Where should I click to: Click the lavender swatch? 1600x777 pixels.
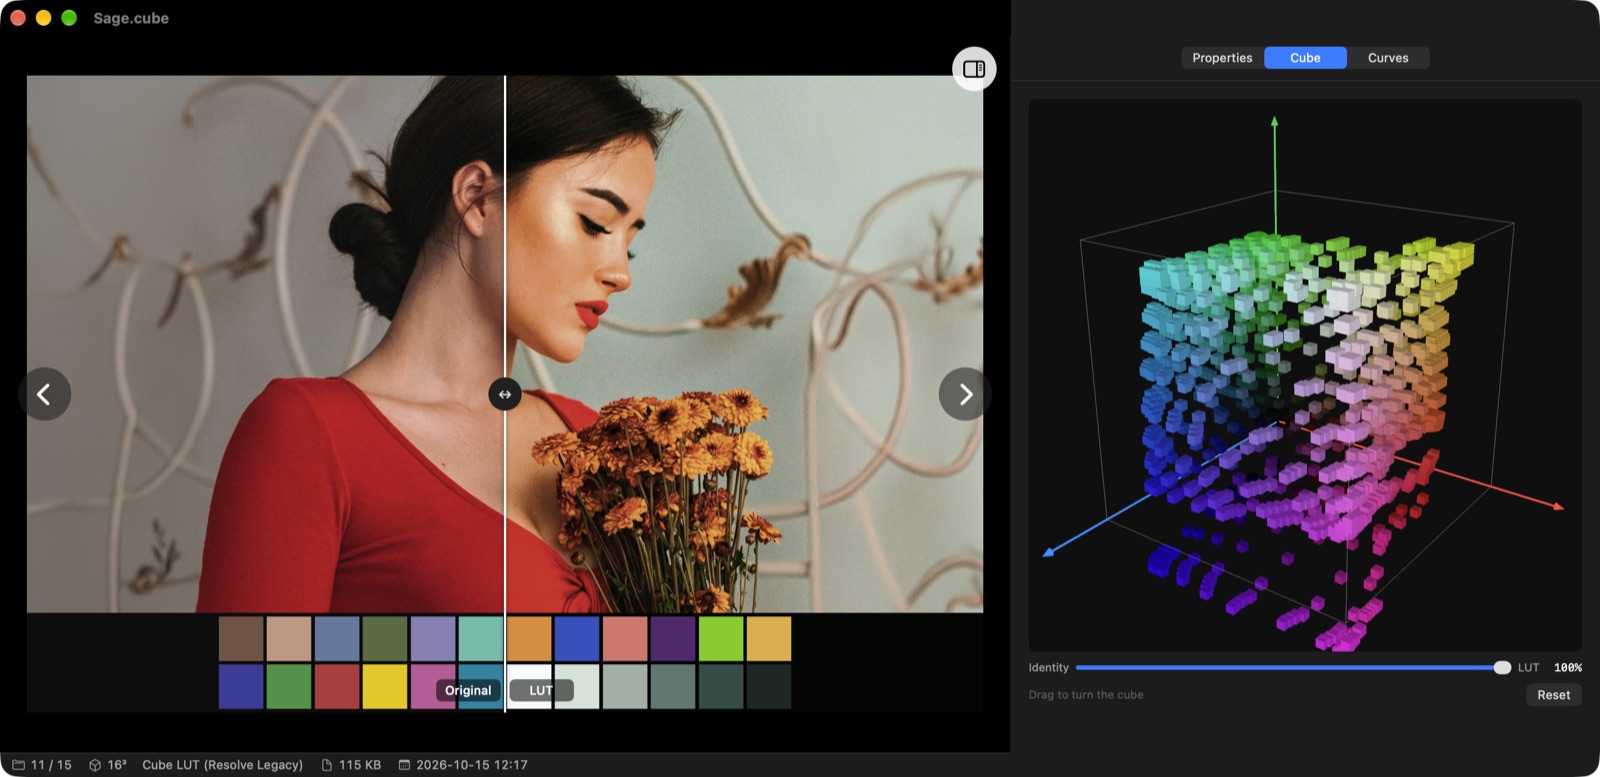pos(433,639)
